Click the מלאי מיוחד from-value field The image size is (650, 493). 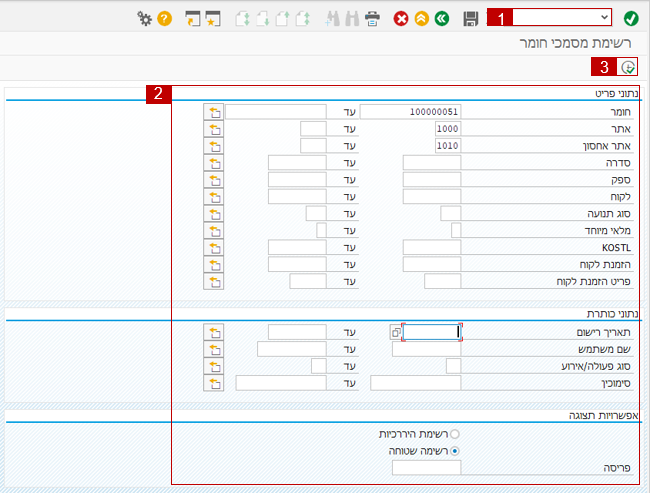[x=456, y=231]
